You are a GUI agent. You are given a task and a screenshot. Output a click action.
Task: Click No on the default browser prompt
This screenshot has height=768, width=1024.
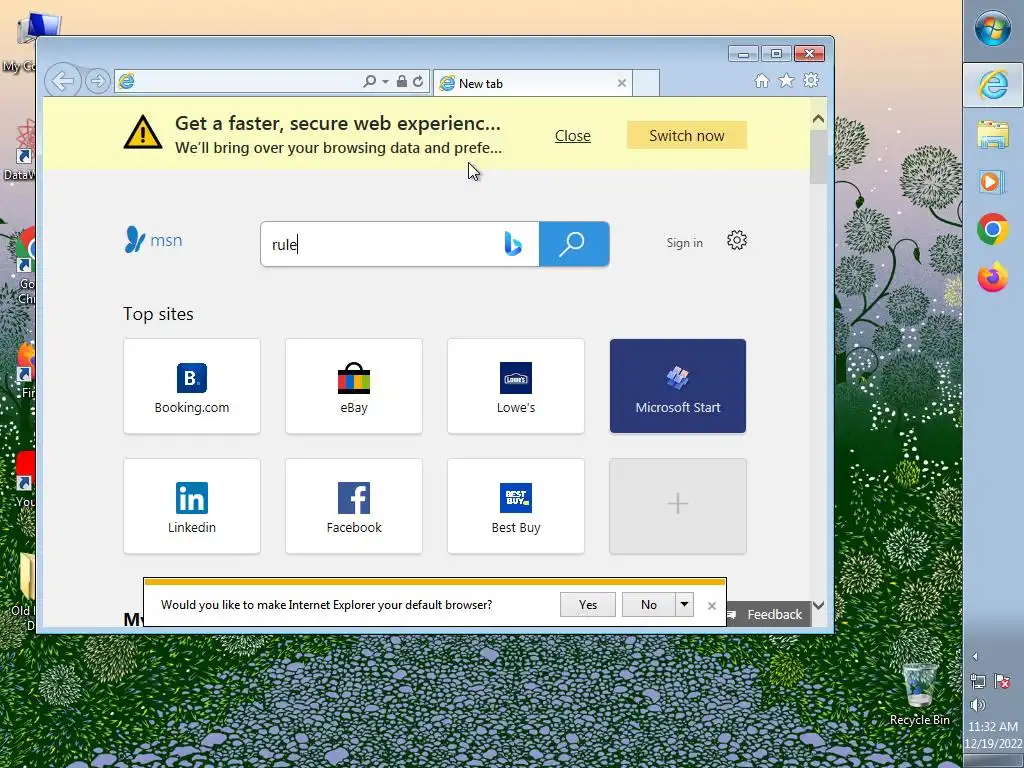click(648, 605)
